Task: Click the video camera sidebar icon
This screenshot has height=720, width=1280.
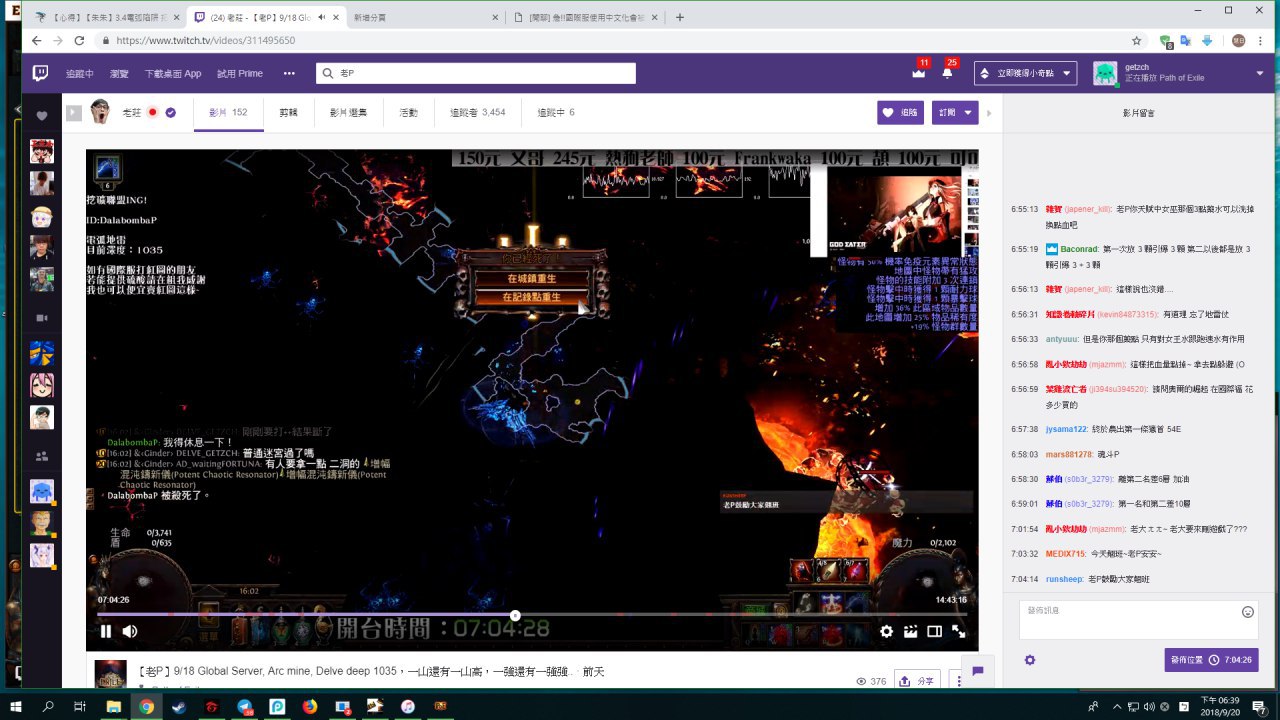Action: point(42,317)
